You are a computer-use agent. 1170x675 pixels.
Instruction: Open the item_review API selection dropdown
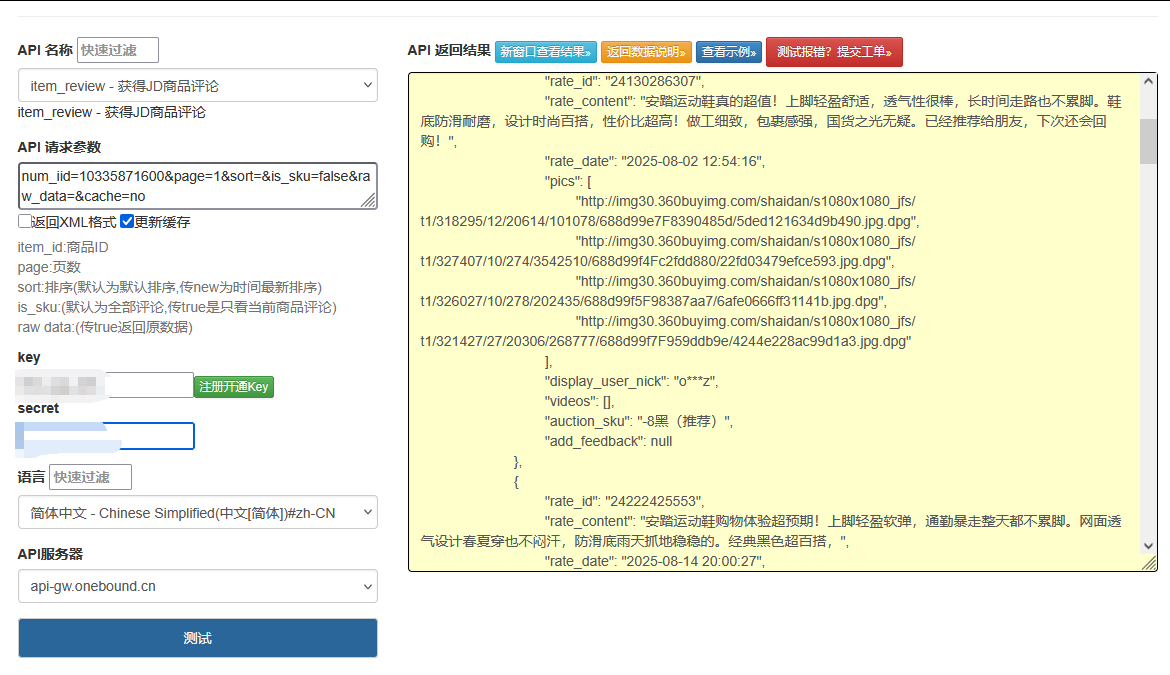pos(197,86)
